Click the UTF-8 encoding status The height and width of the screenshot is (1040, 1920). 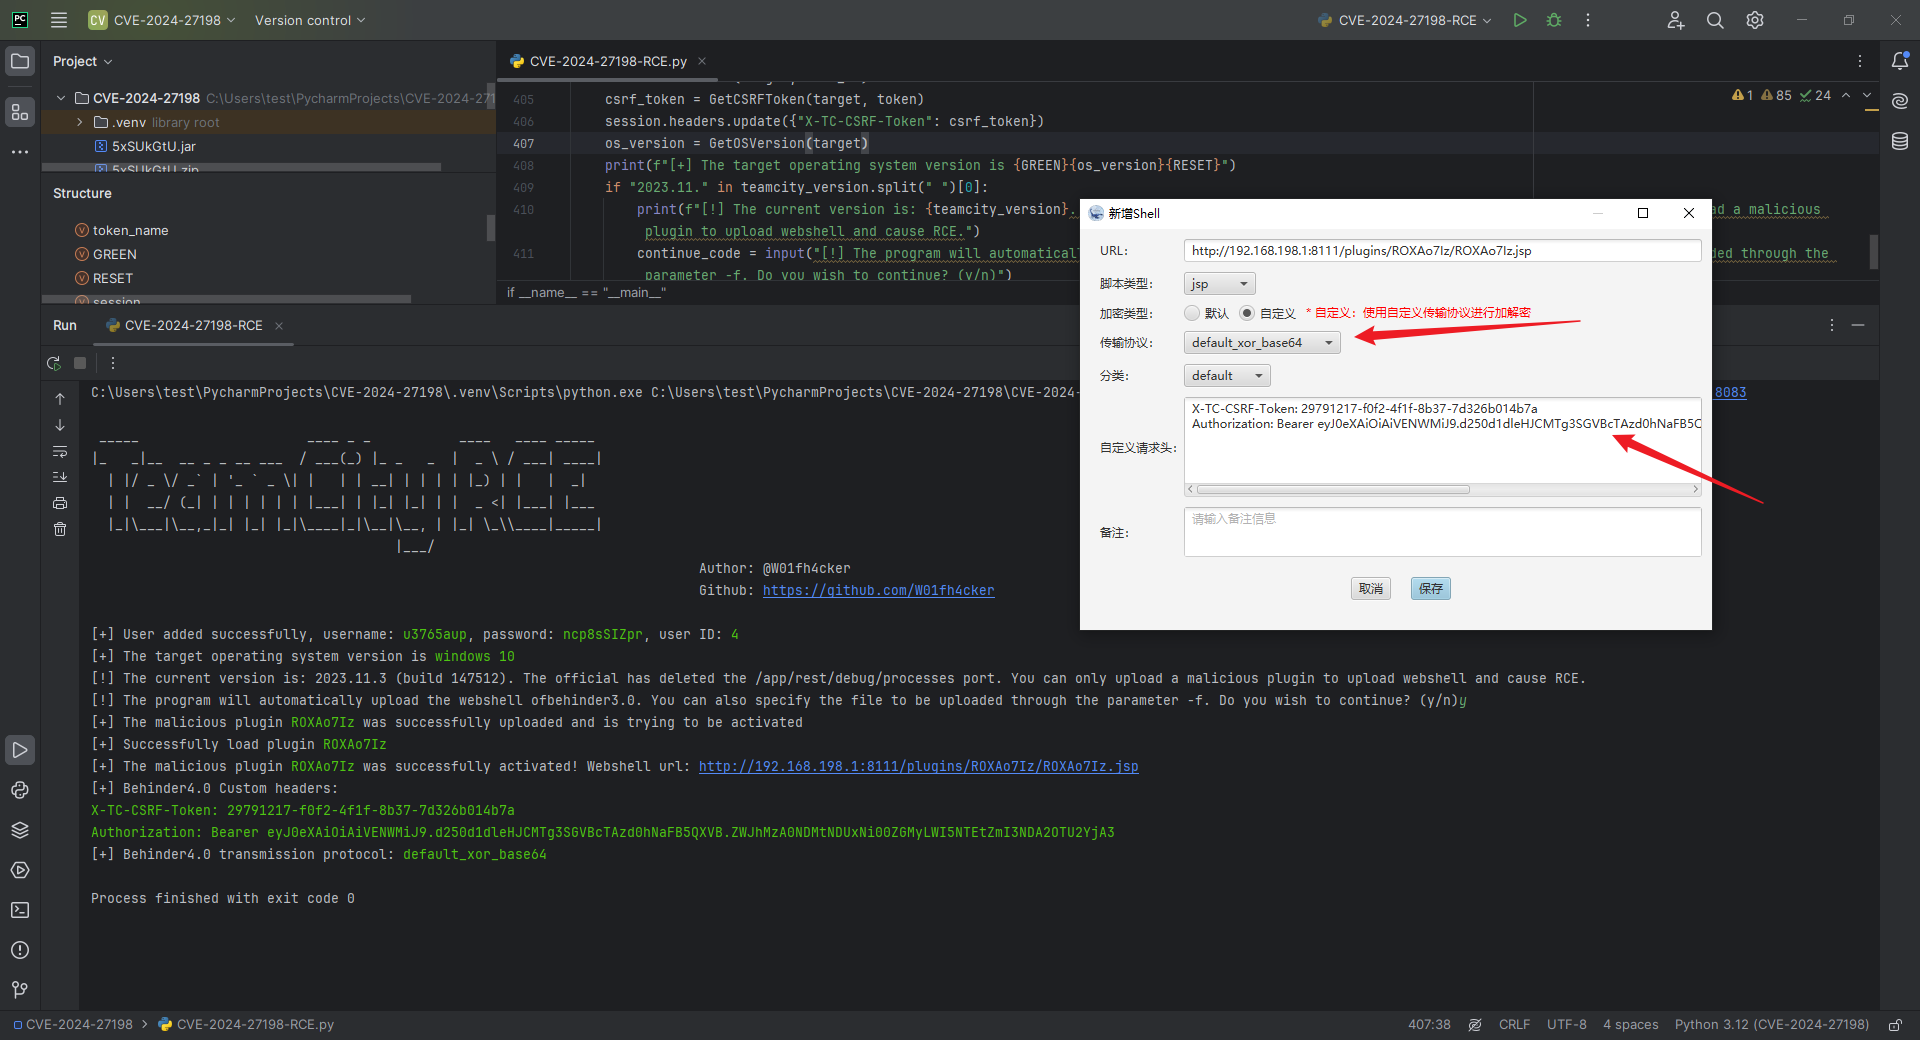(x=1567, y=1024)
